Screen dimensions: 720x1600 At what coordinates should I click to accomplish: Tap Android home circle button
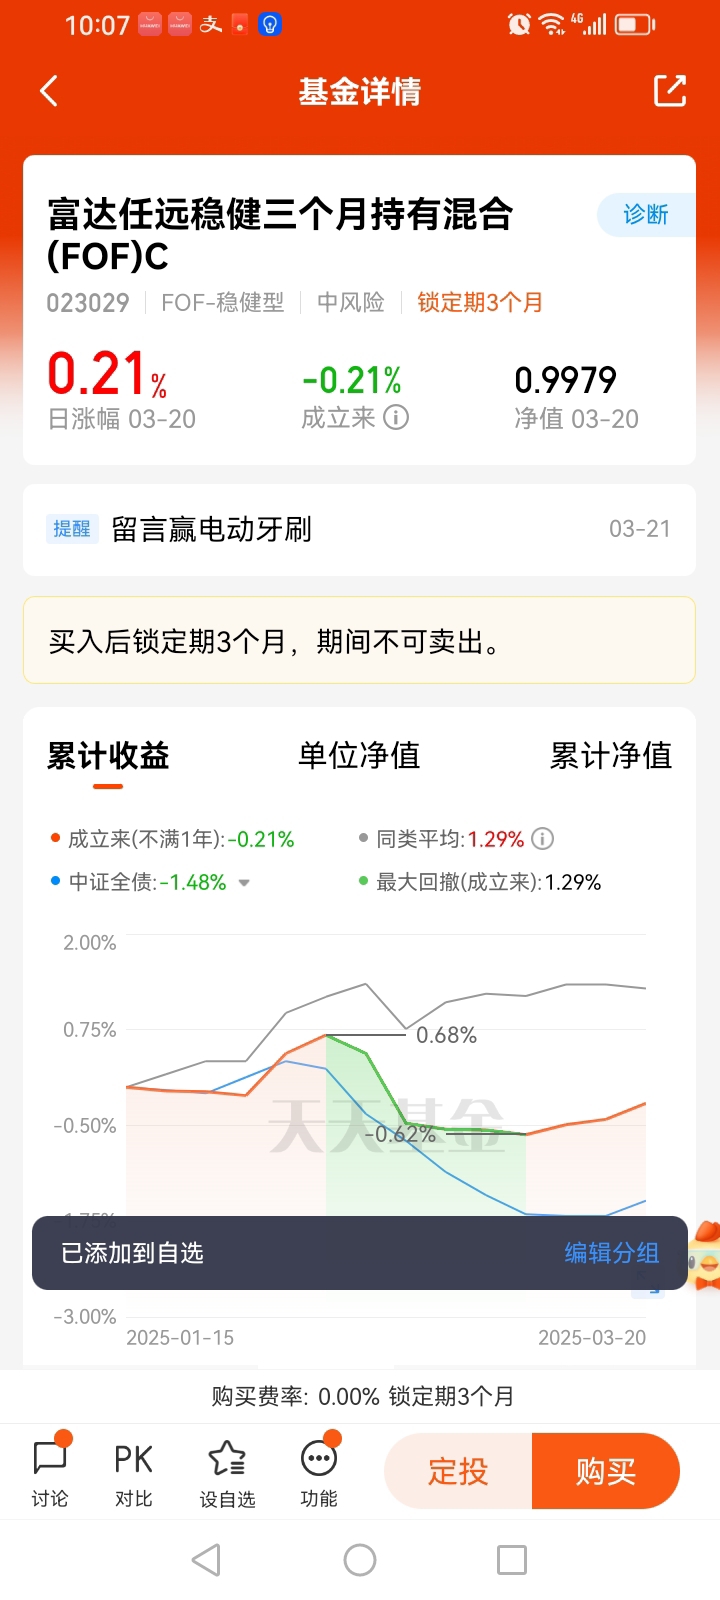(360, 1560)
